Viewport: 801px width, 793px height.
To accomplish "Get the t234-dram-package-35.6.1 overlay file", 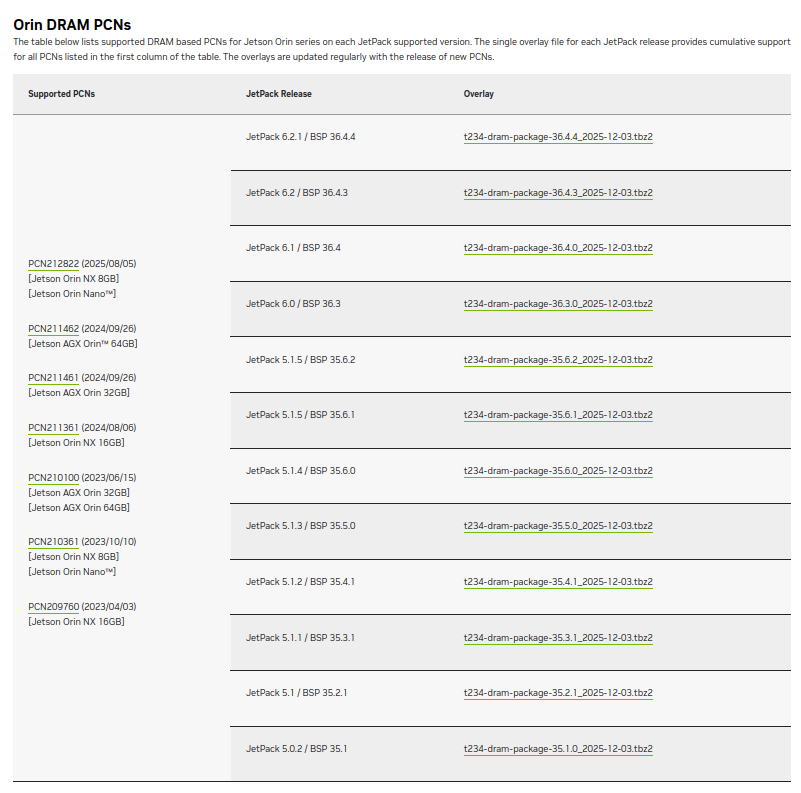I will (557, 415).
